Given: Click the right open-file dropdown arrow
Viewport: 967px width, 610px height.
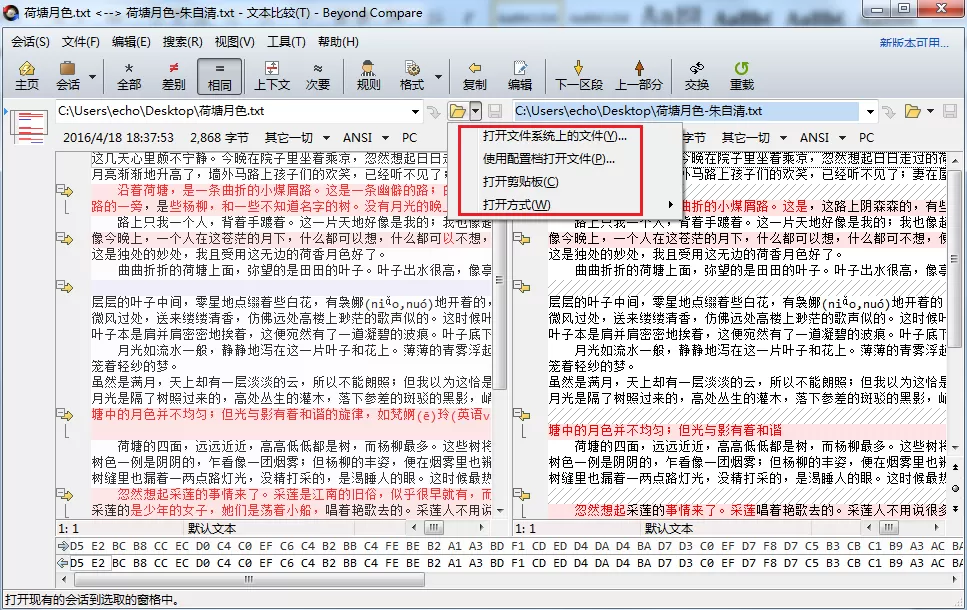Looking at the screenshot, I should pyautogui.click(x=931, y=112).
